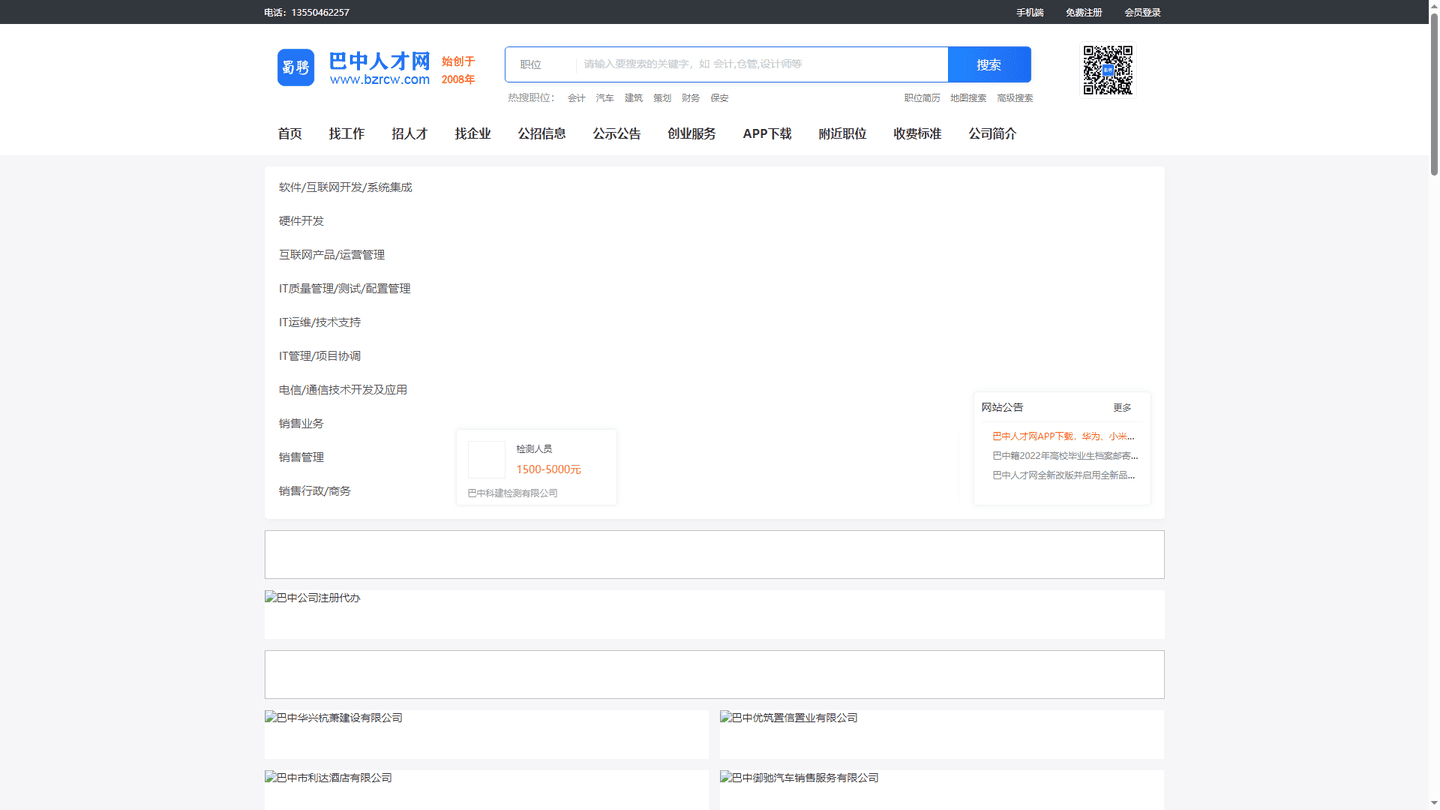
Task: Open the 检测人员 job title
Action: (534, 449)
